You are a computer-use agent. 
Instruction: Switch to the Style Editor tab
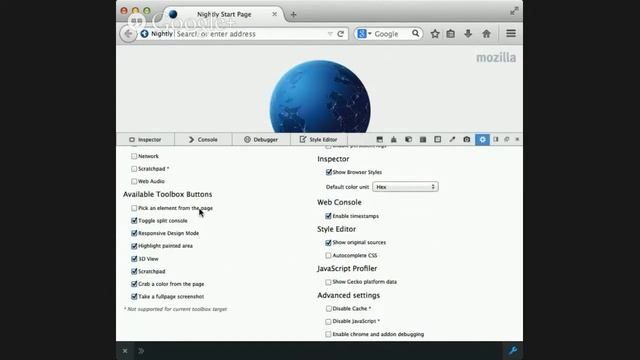tap(319, 140)
